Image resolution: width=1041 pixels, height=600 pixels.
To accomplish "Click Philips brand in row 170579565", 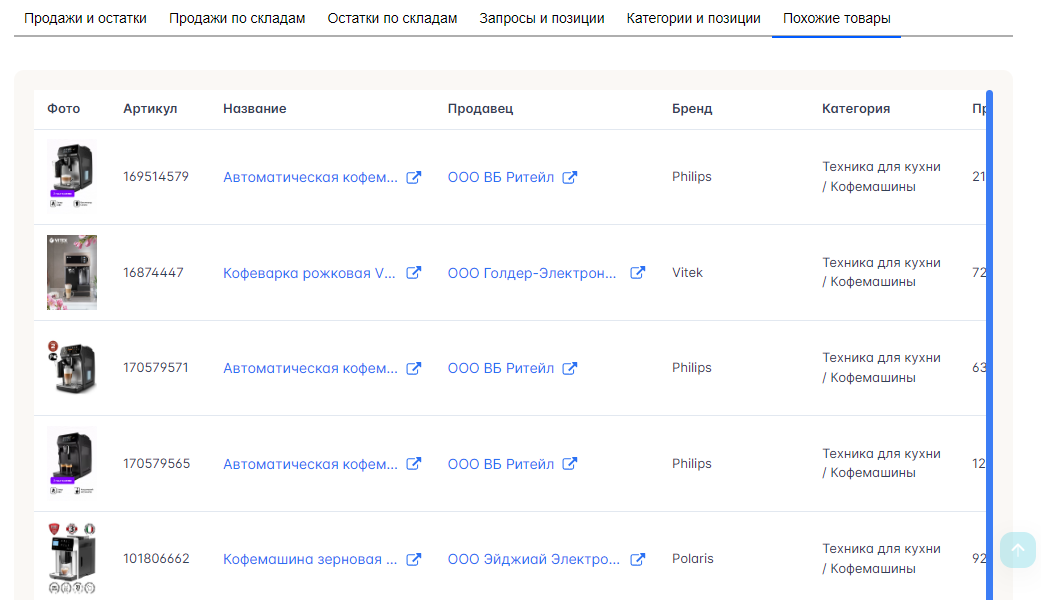I will [692, 463].
